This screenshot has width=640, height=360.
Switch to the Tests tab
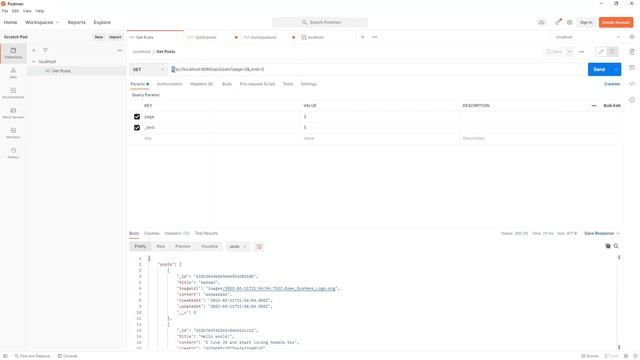tap(288, 84)
